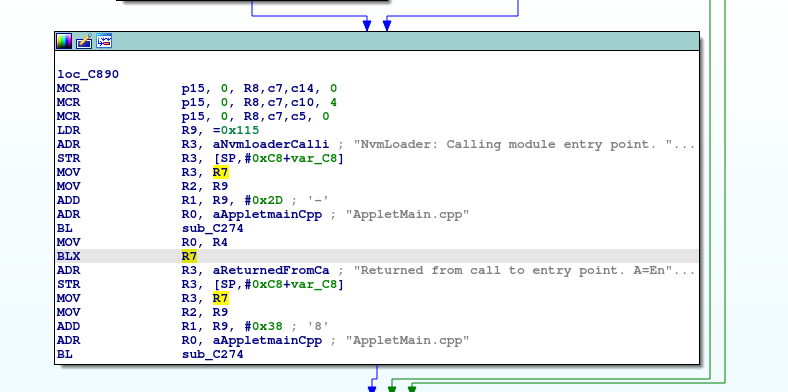Select aReturnedFromCa string reference
Viewport: 788px width, 392px height.
[271, 270]
